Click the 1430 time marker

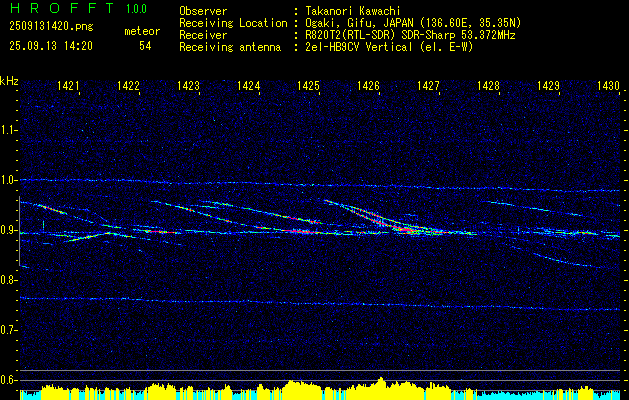609,85
